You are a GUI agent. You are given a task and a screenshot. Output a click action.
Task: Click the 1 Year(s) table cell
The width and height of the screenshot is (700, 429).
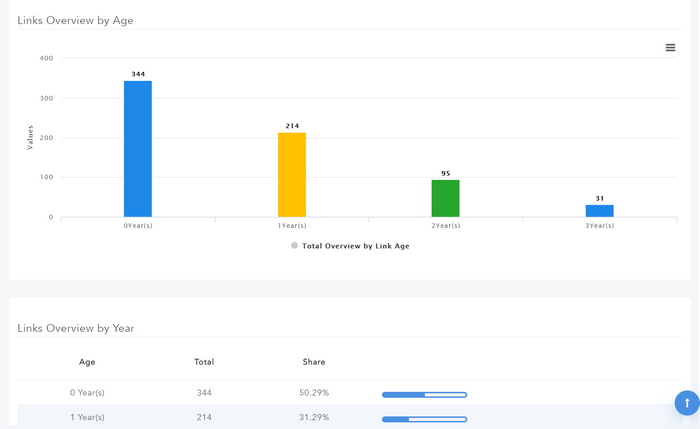pos(87,417)
